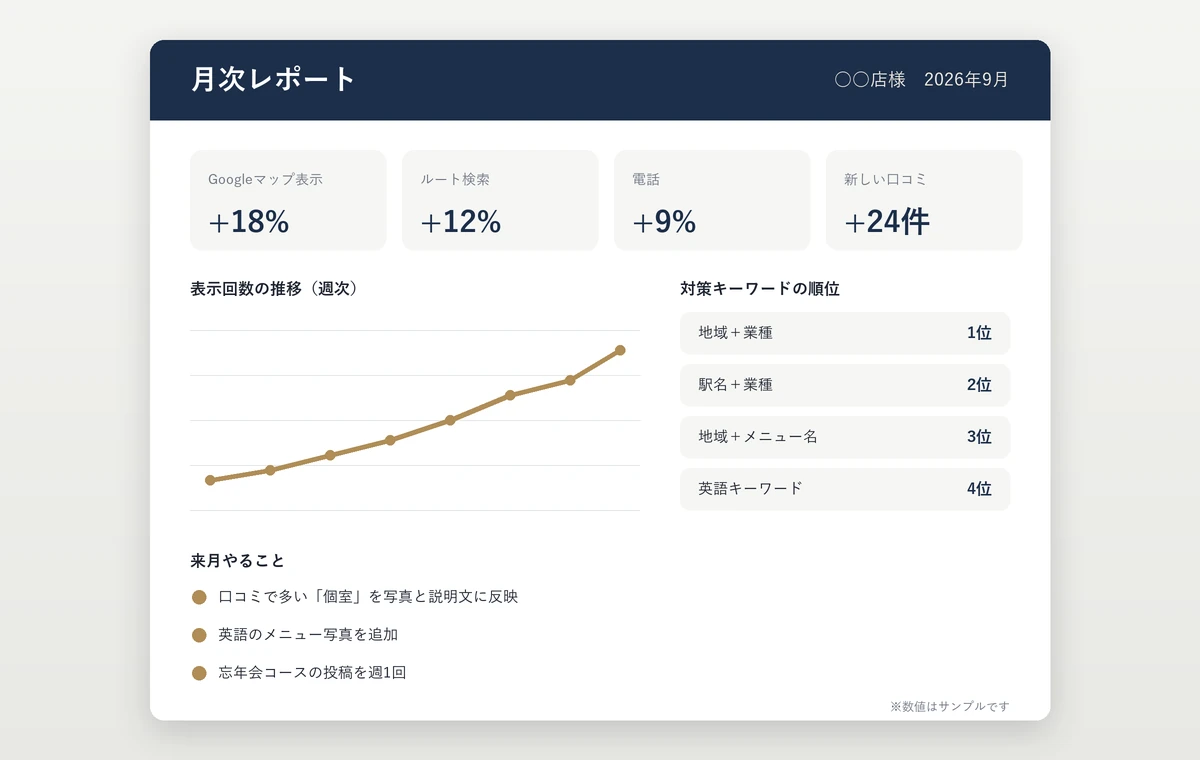The image size is (1200, 760).
Task: Select the 地域＋業種 keyword row
Action: (x=845, y=333)
